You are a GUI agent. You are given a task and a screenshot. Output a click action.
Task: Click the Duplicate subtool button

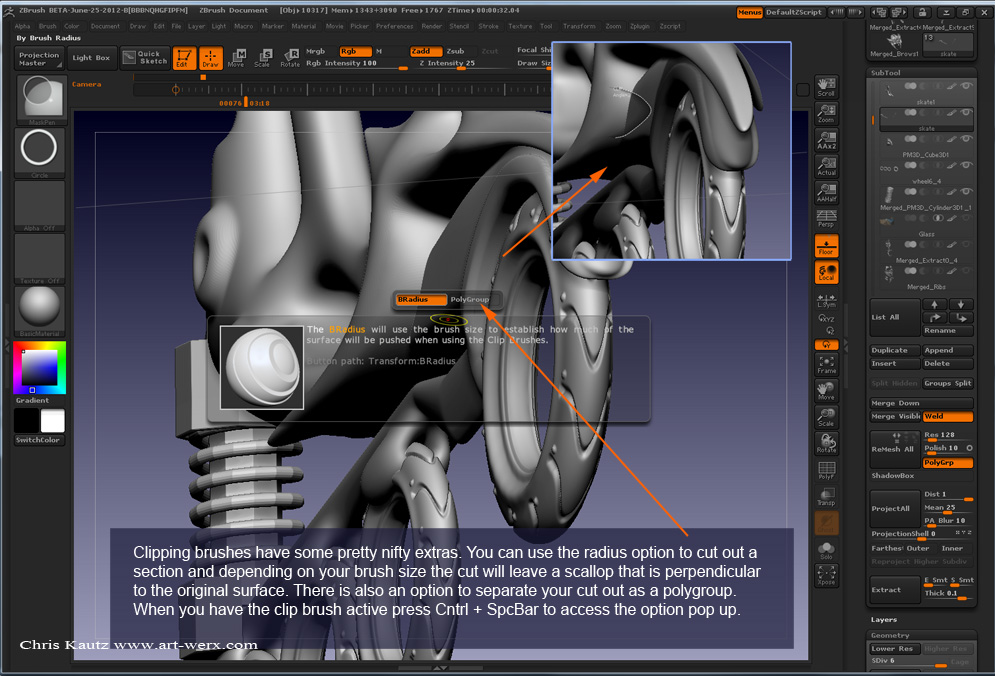pyautogui.click(x=895, y=350)
